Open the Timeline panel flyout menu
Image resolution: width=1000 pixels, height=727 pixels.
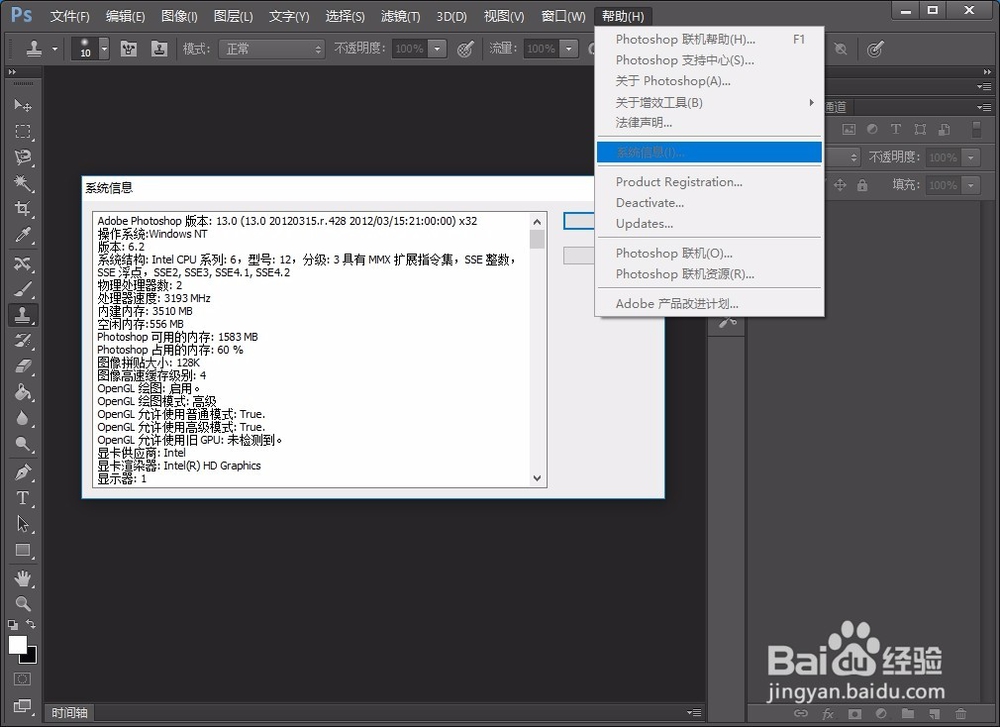[694, 712]
